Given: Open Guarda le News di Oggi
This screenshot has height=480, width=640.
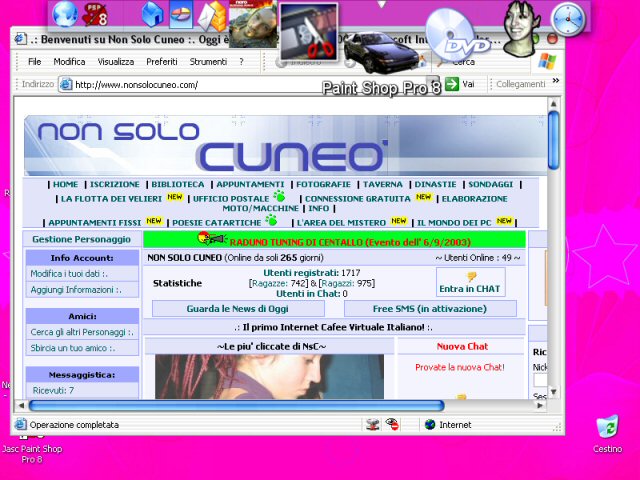Looking at the screenshot, I should pos(236,309).
